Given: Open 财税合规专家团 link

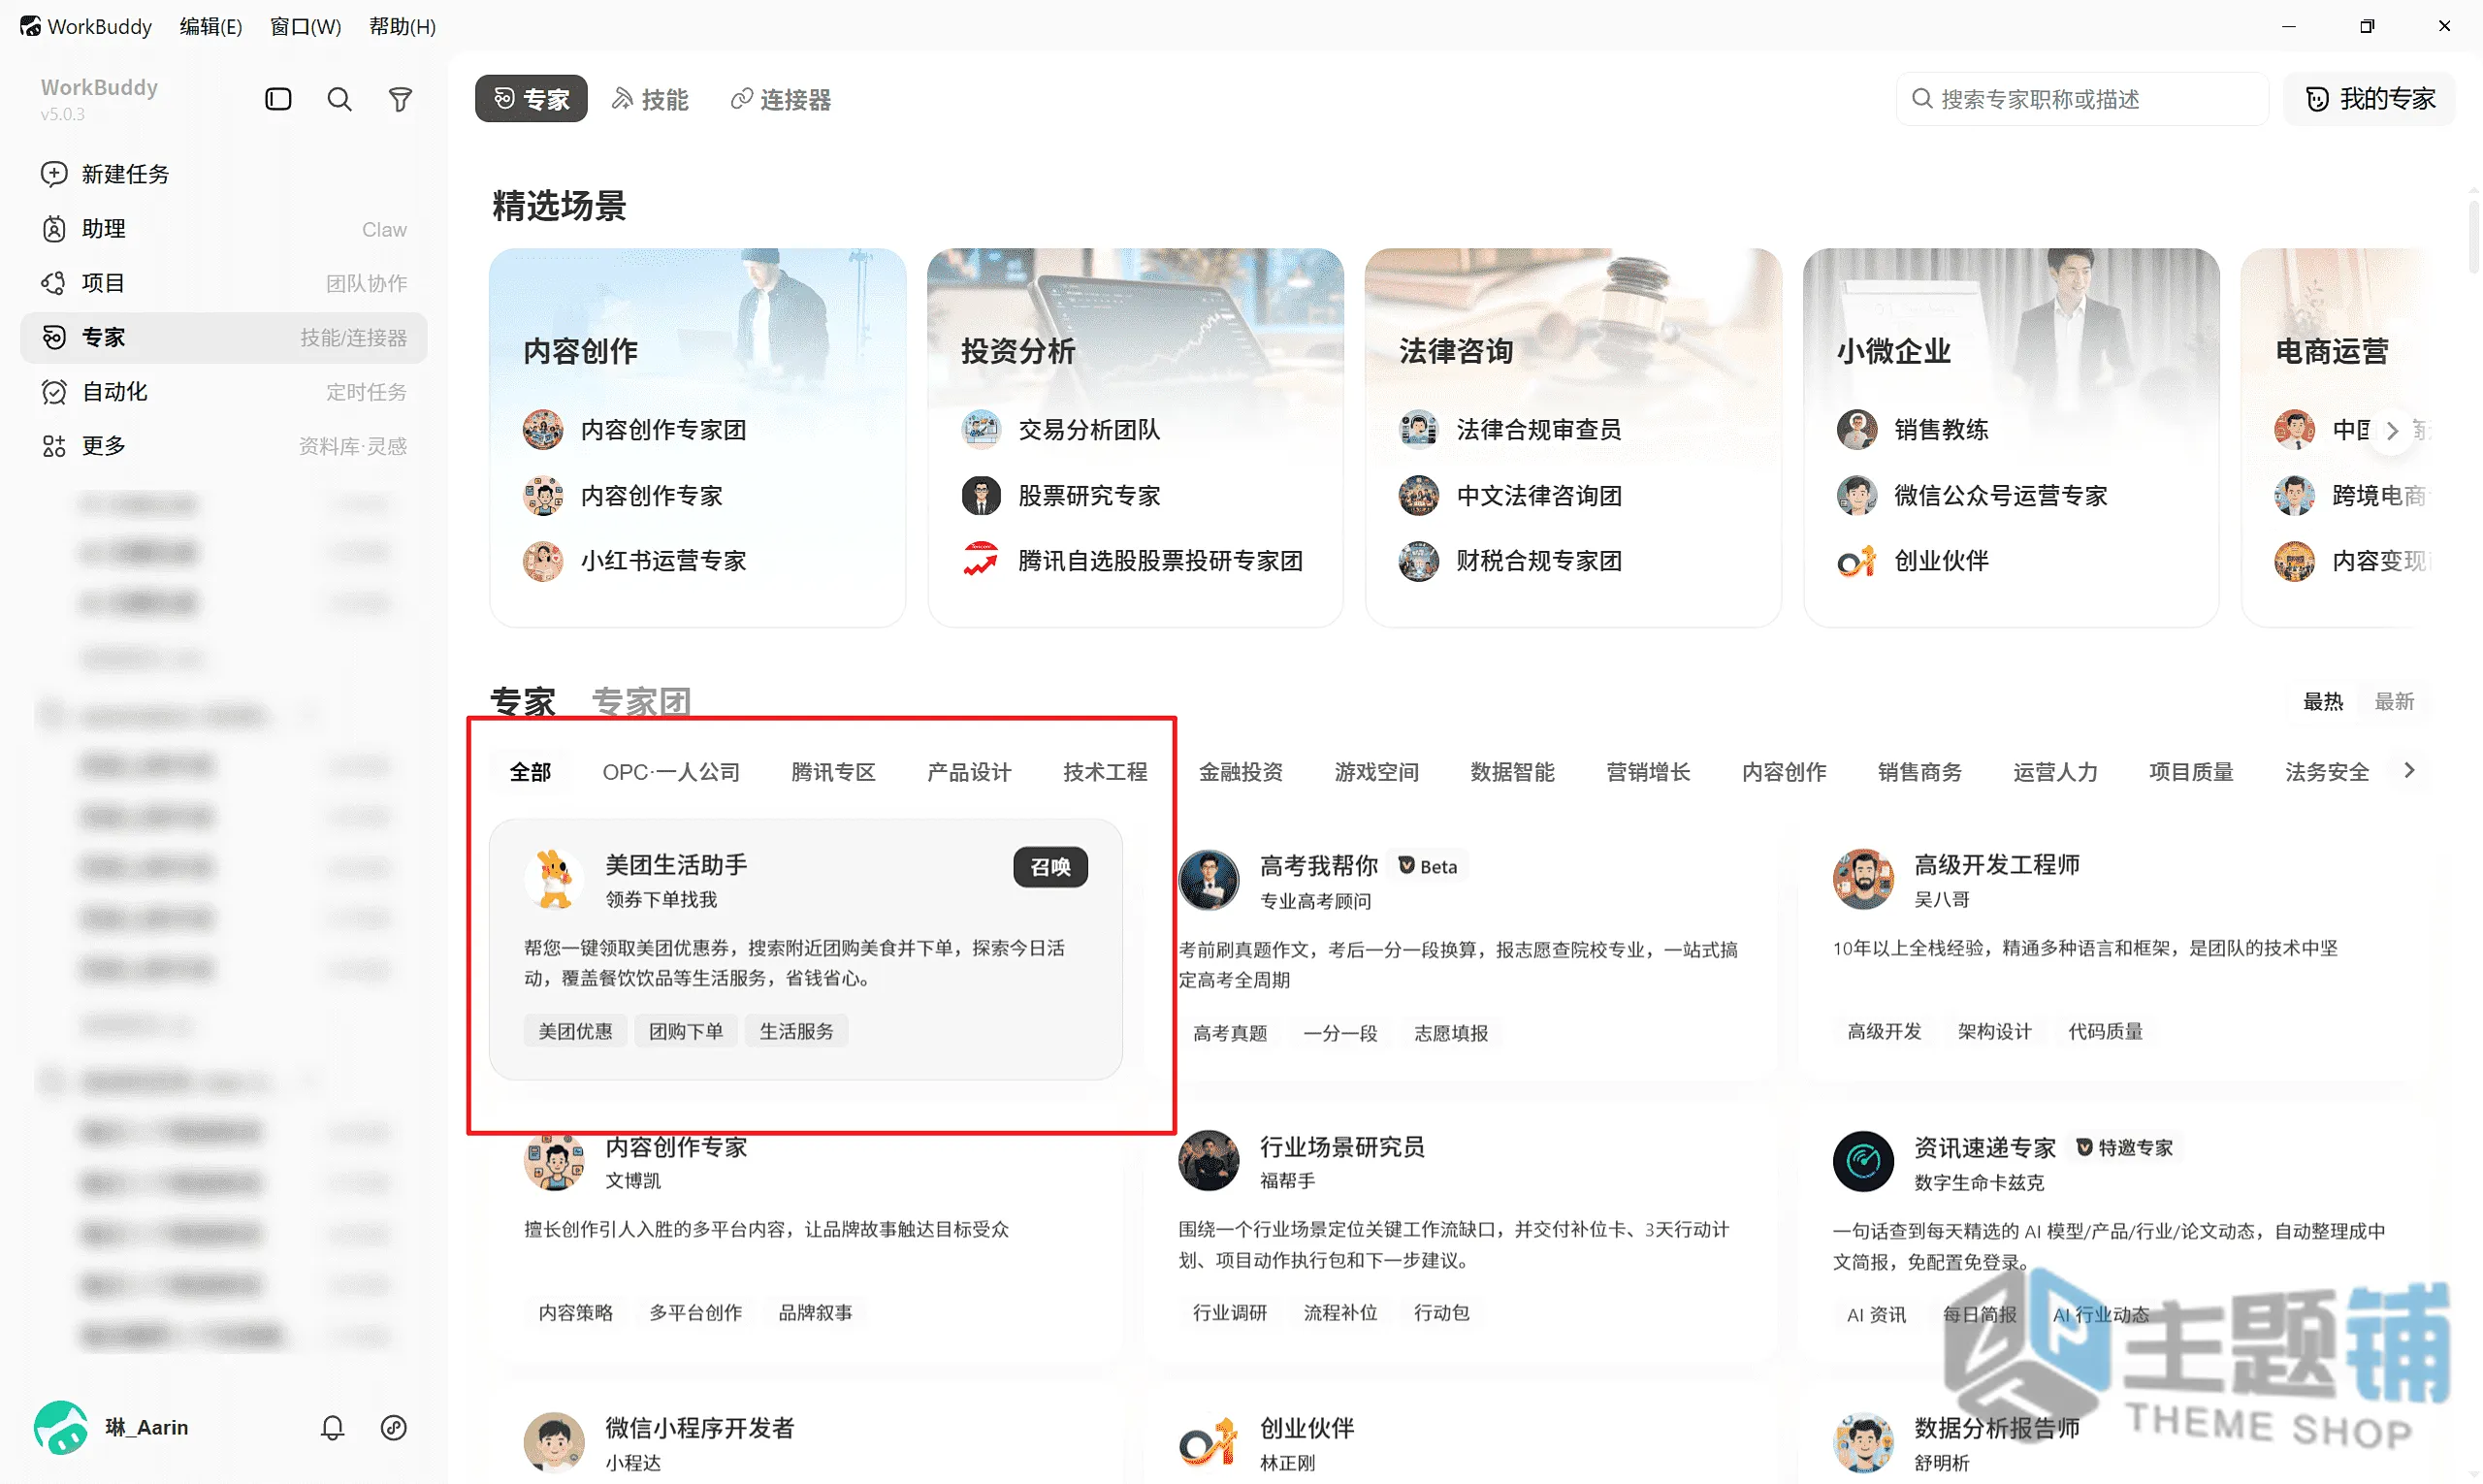Looking at the screenshot, I should [x=1539, y=561].
